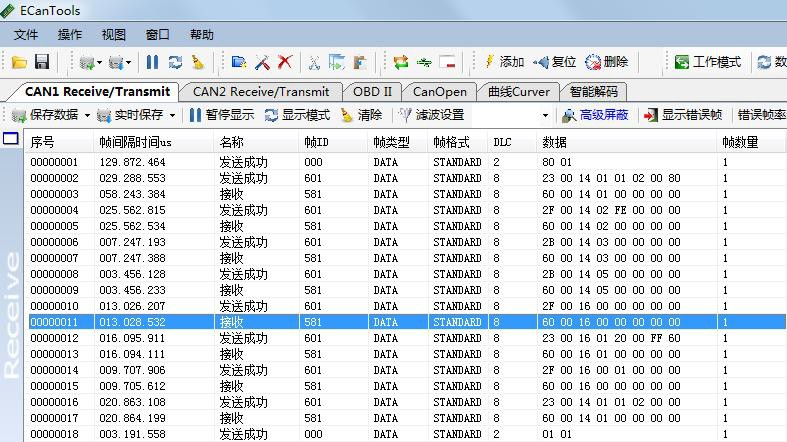Screen dimensions: 787x442
Task: Click the USB device icon
Action: [424, 62]
